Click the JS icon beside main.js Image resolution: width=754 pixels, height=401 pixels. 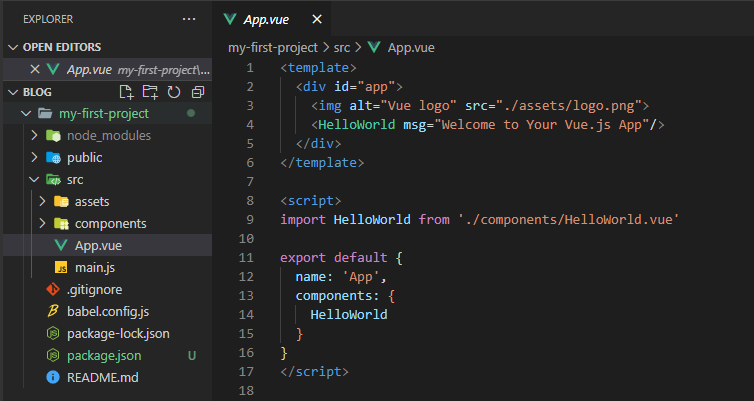pos(61,267)
